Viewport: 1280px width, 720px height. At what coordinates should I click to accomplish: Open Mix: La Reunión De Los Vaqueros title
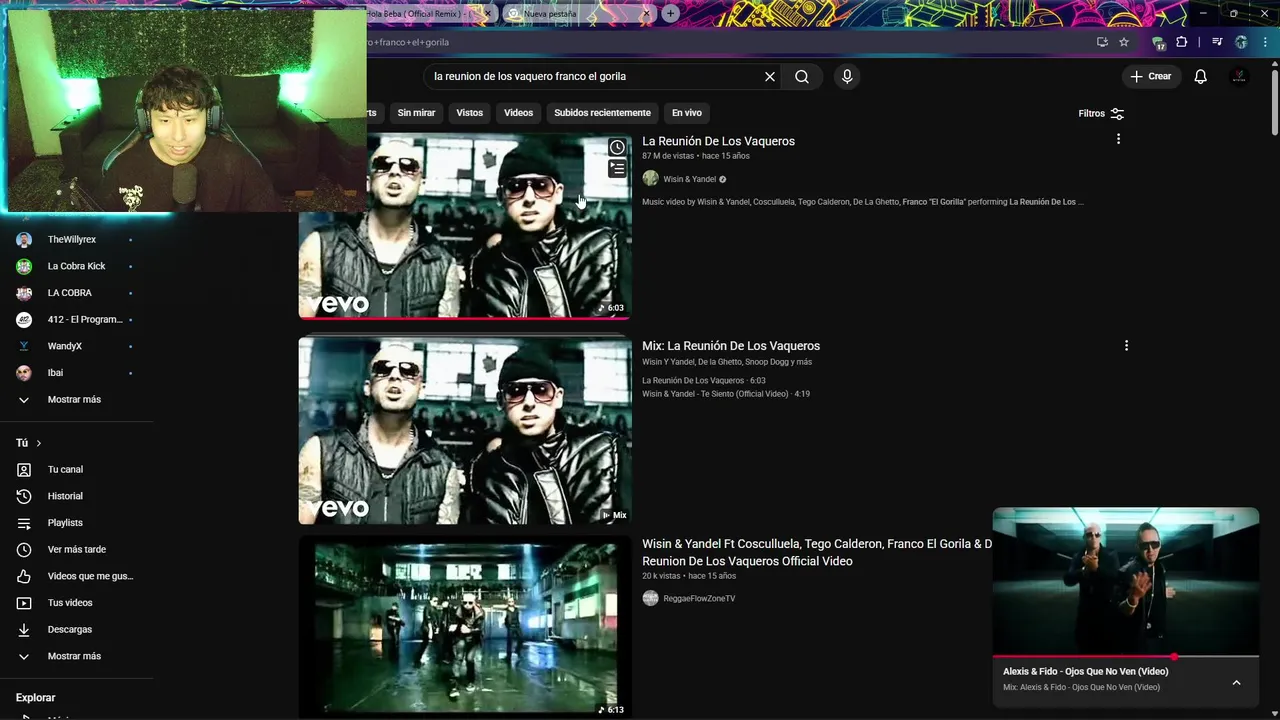tap(731, 346)
